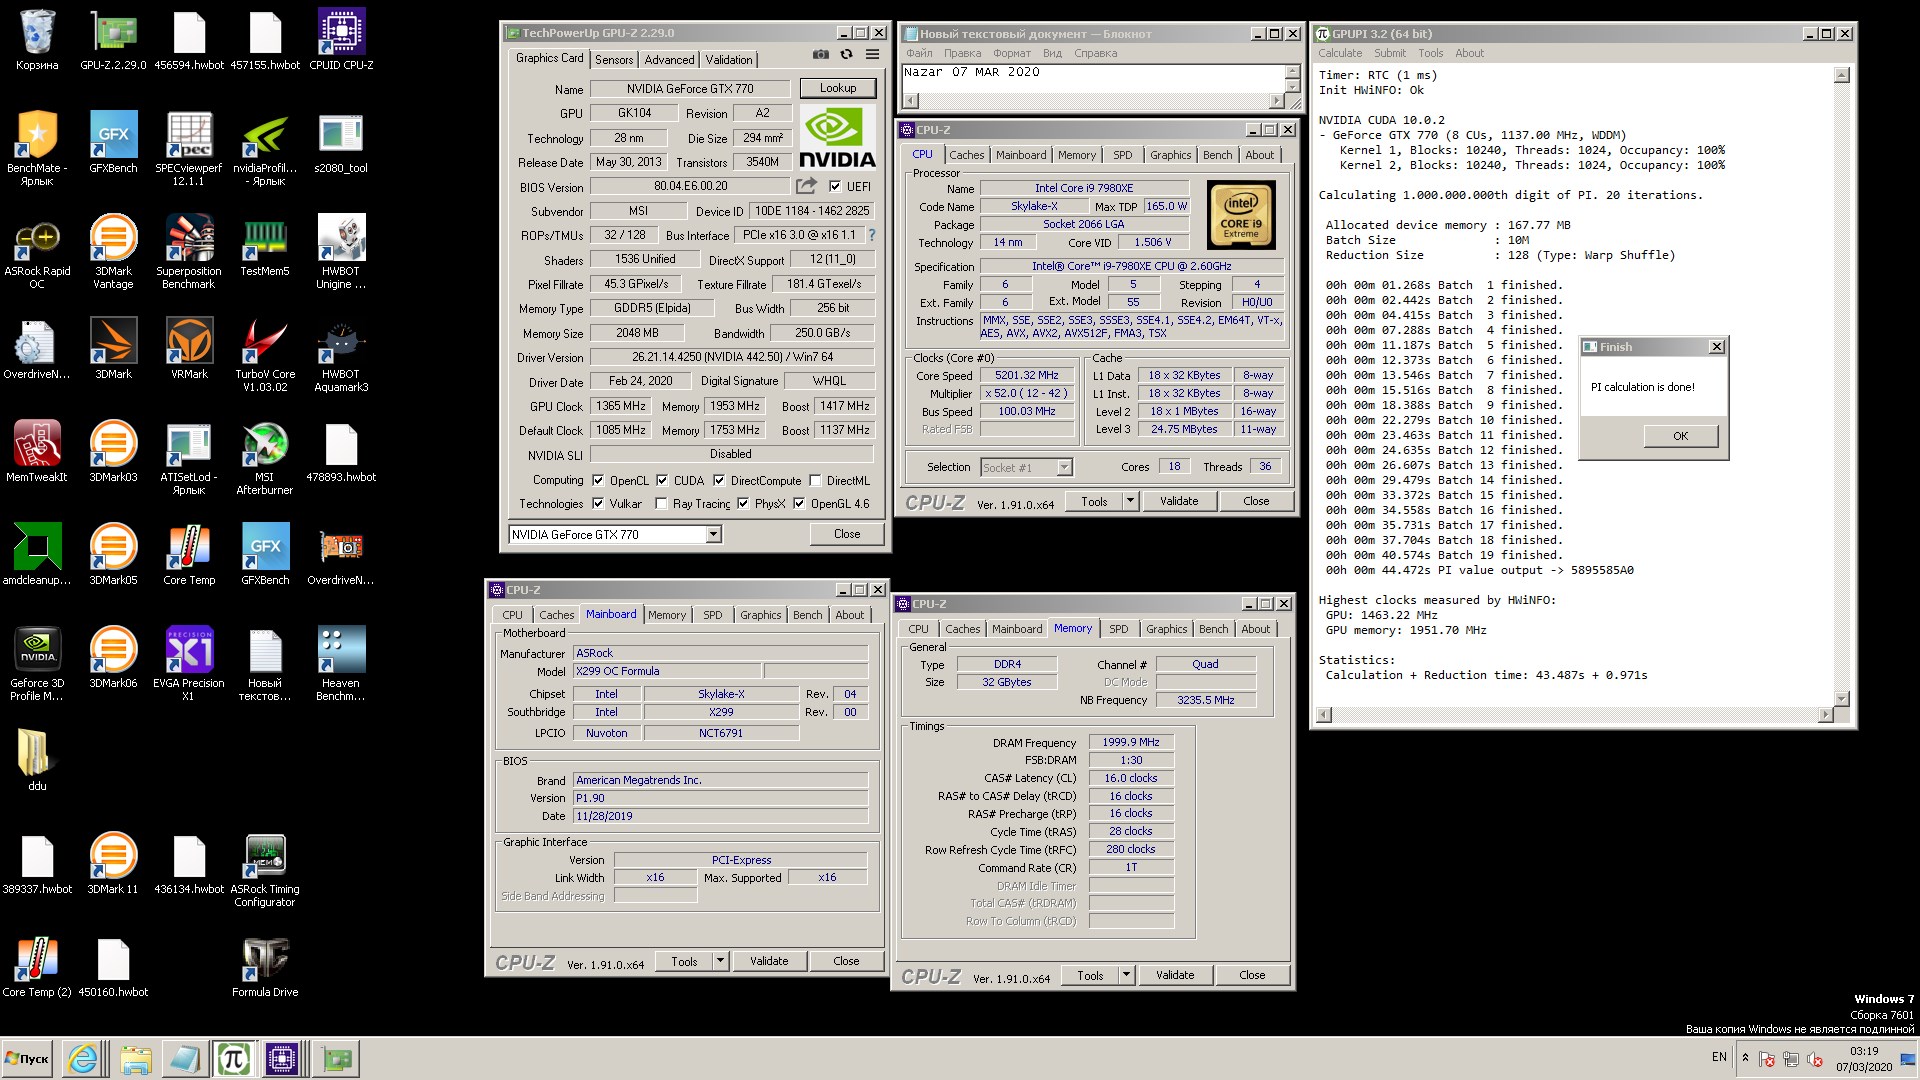Image resolution: width=1920 pixels, height=1080 pixels.
Task: Click GPUPI horizontal scrollbar left arrow
Action: [1325, 714]
